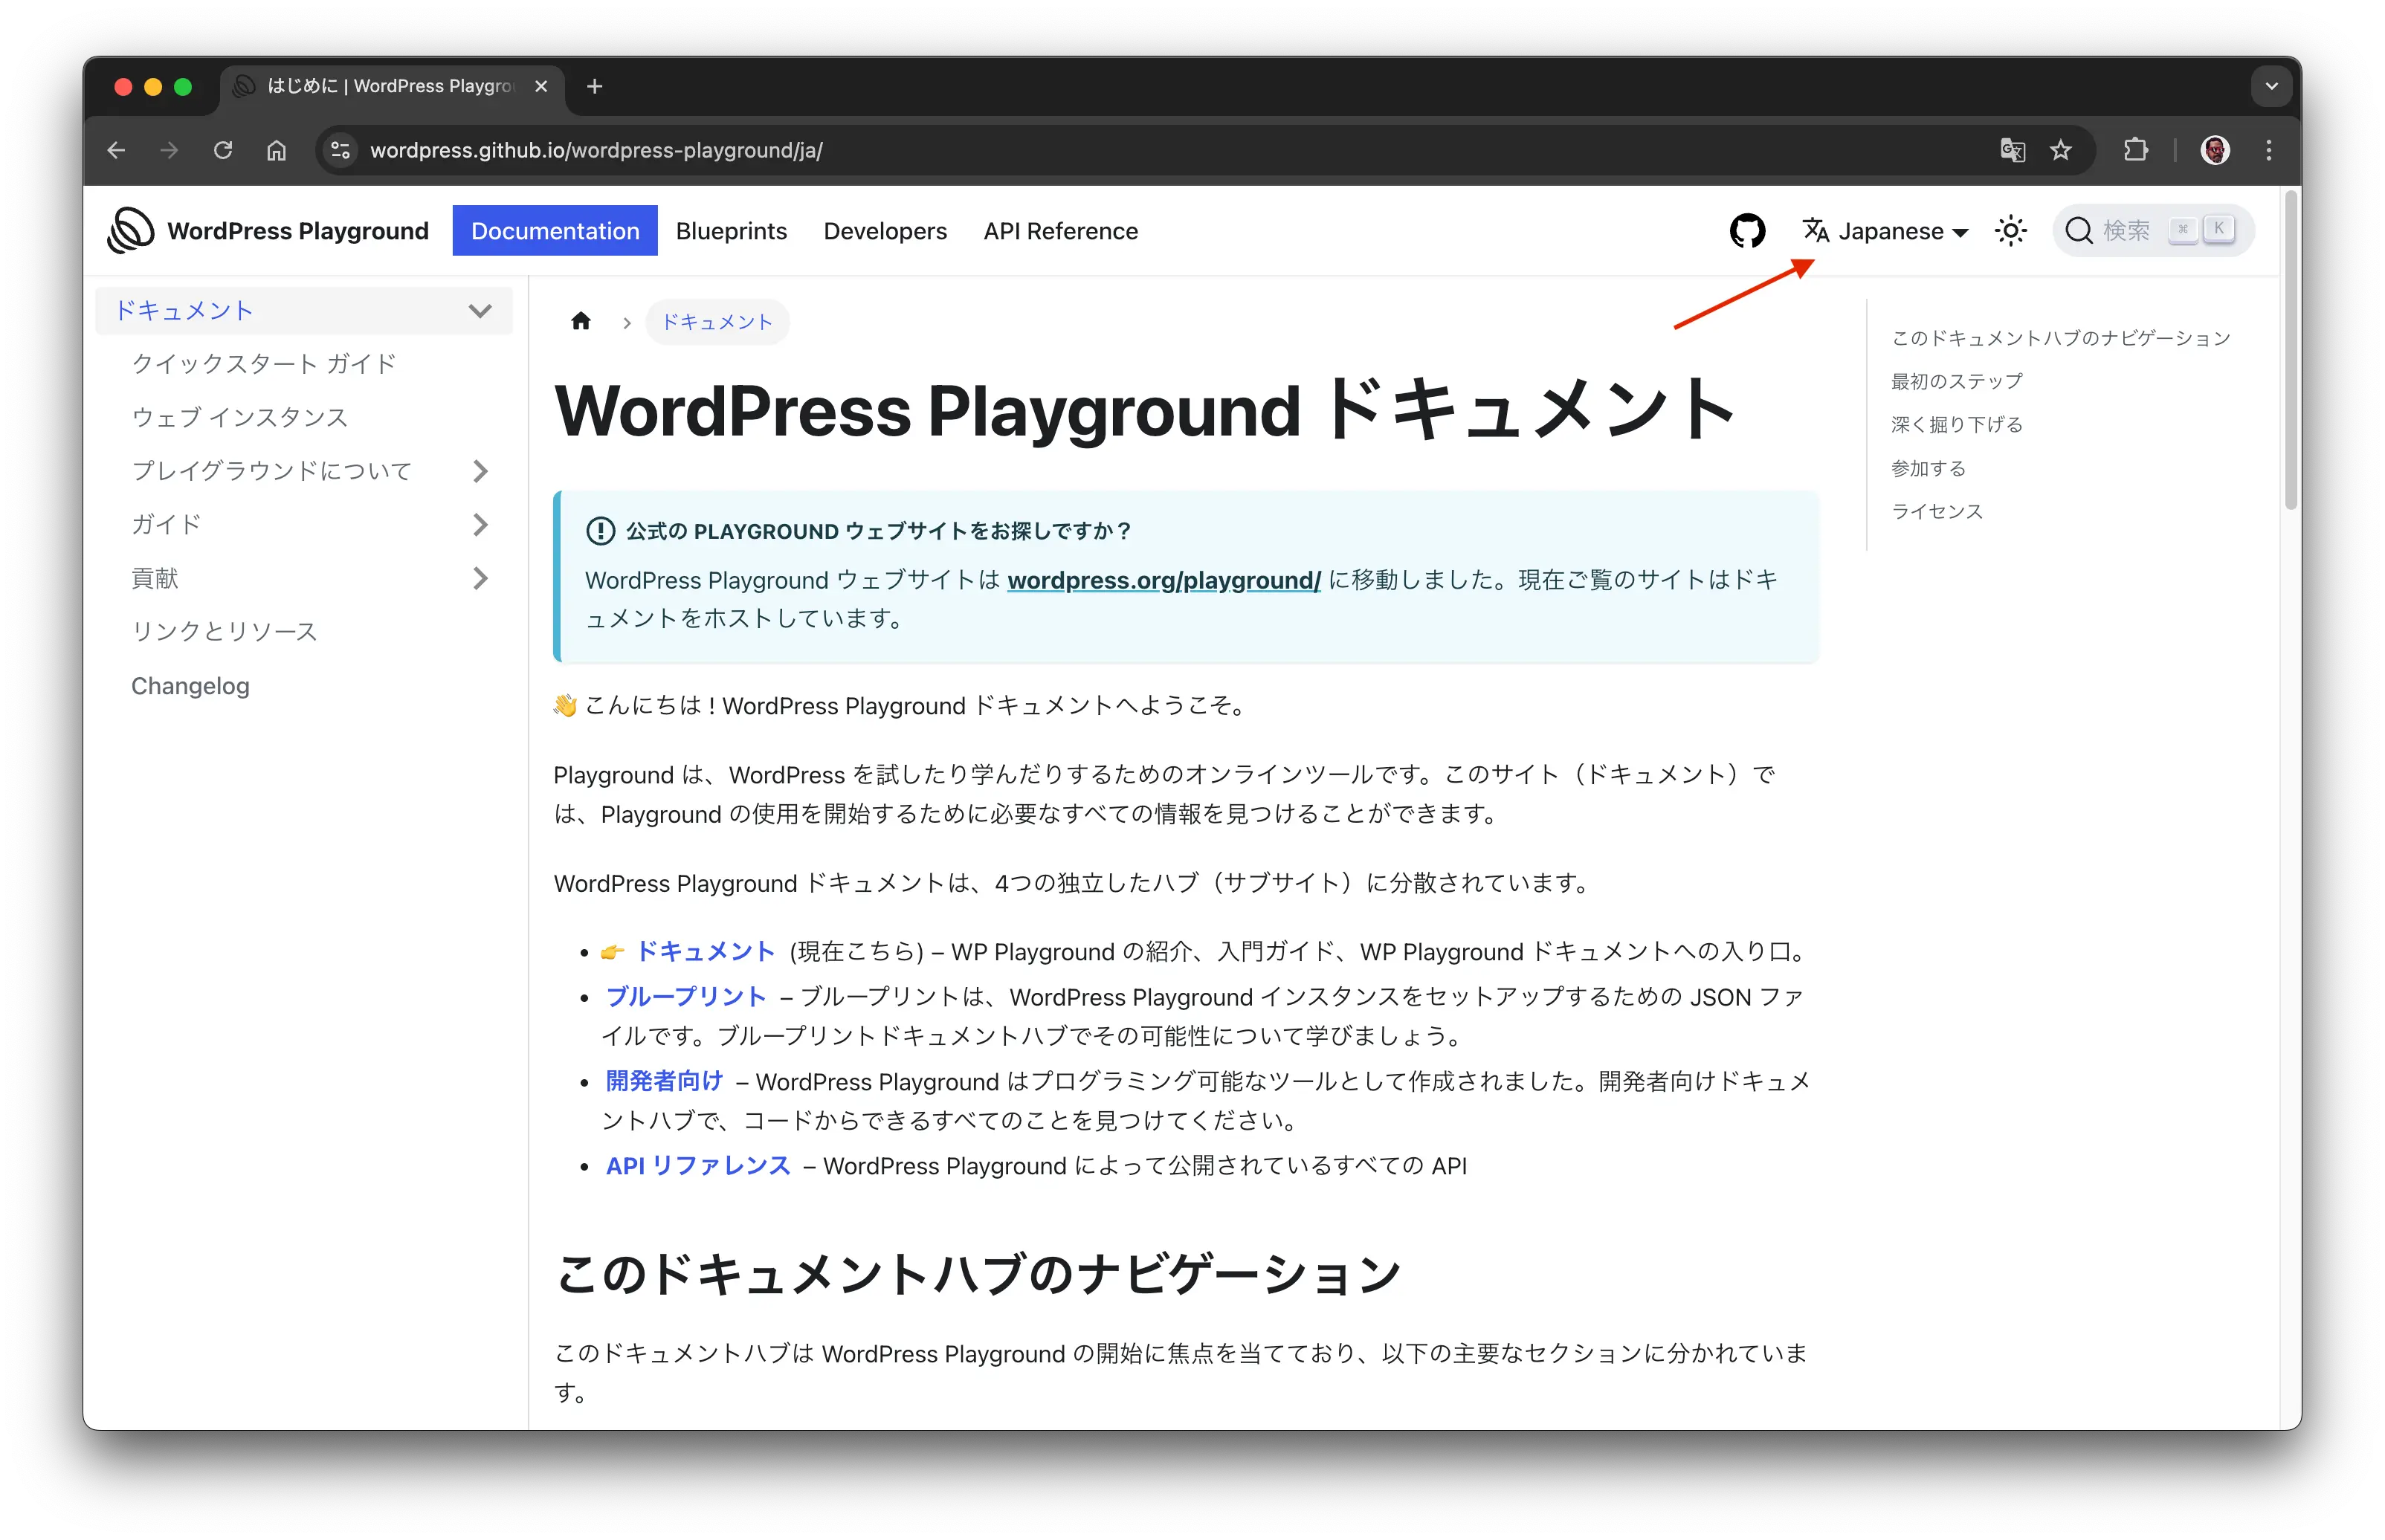
Task: Click the WordPress Playground logo
Action: [x=130, y=230]
